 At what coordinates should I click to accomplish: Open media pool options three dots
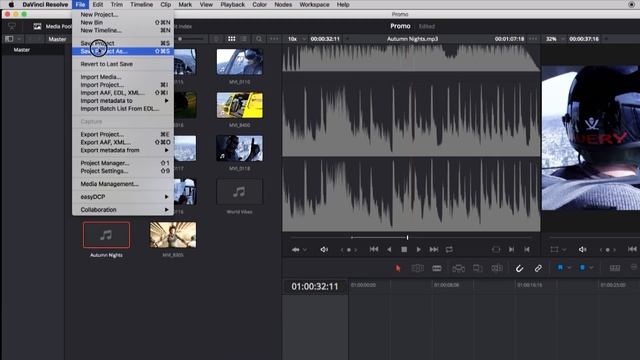pos(274,39)
